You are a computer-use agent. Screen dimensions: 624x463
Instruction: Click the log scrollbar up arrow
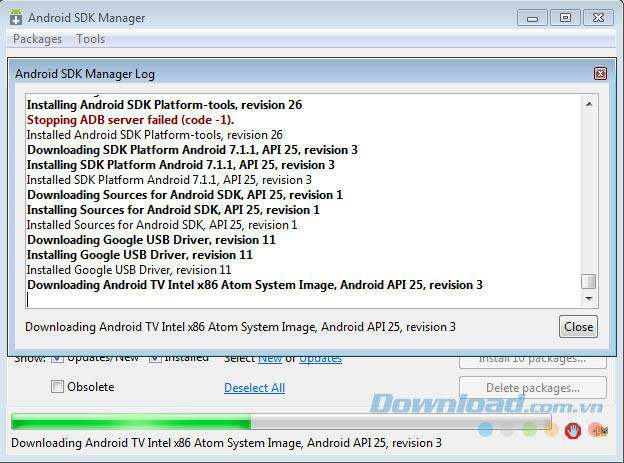(x=589, y=104)
